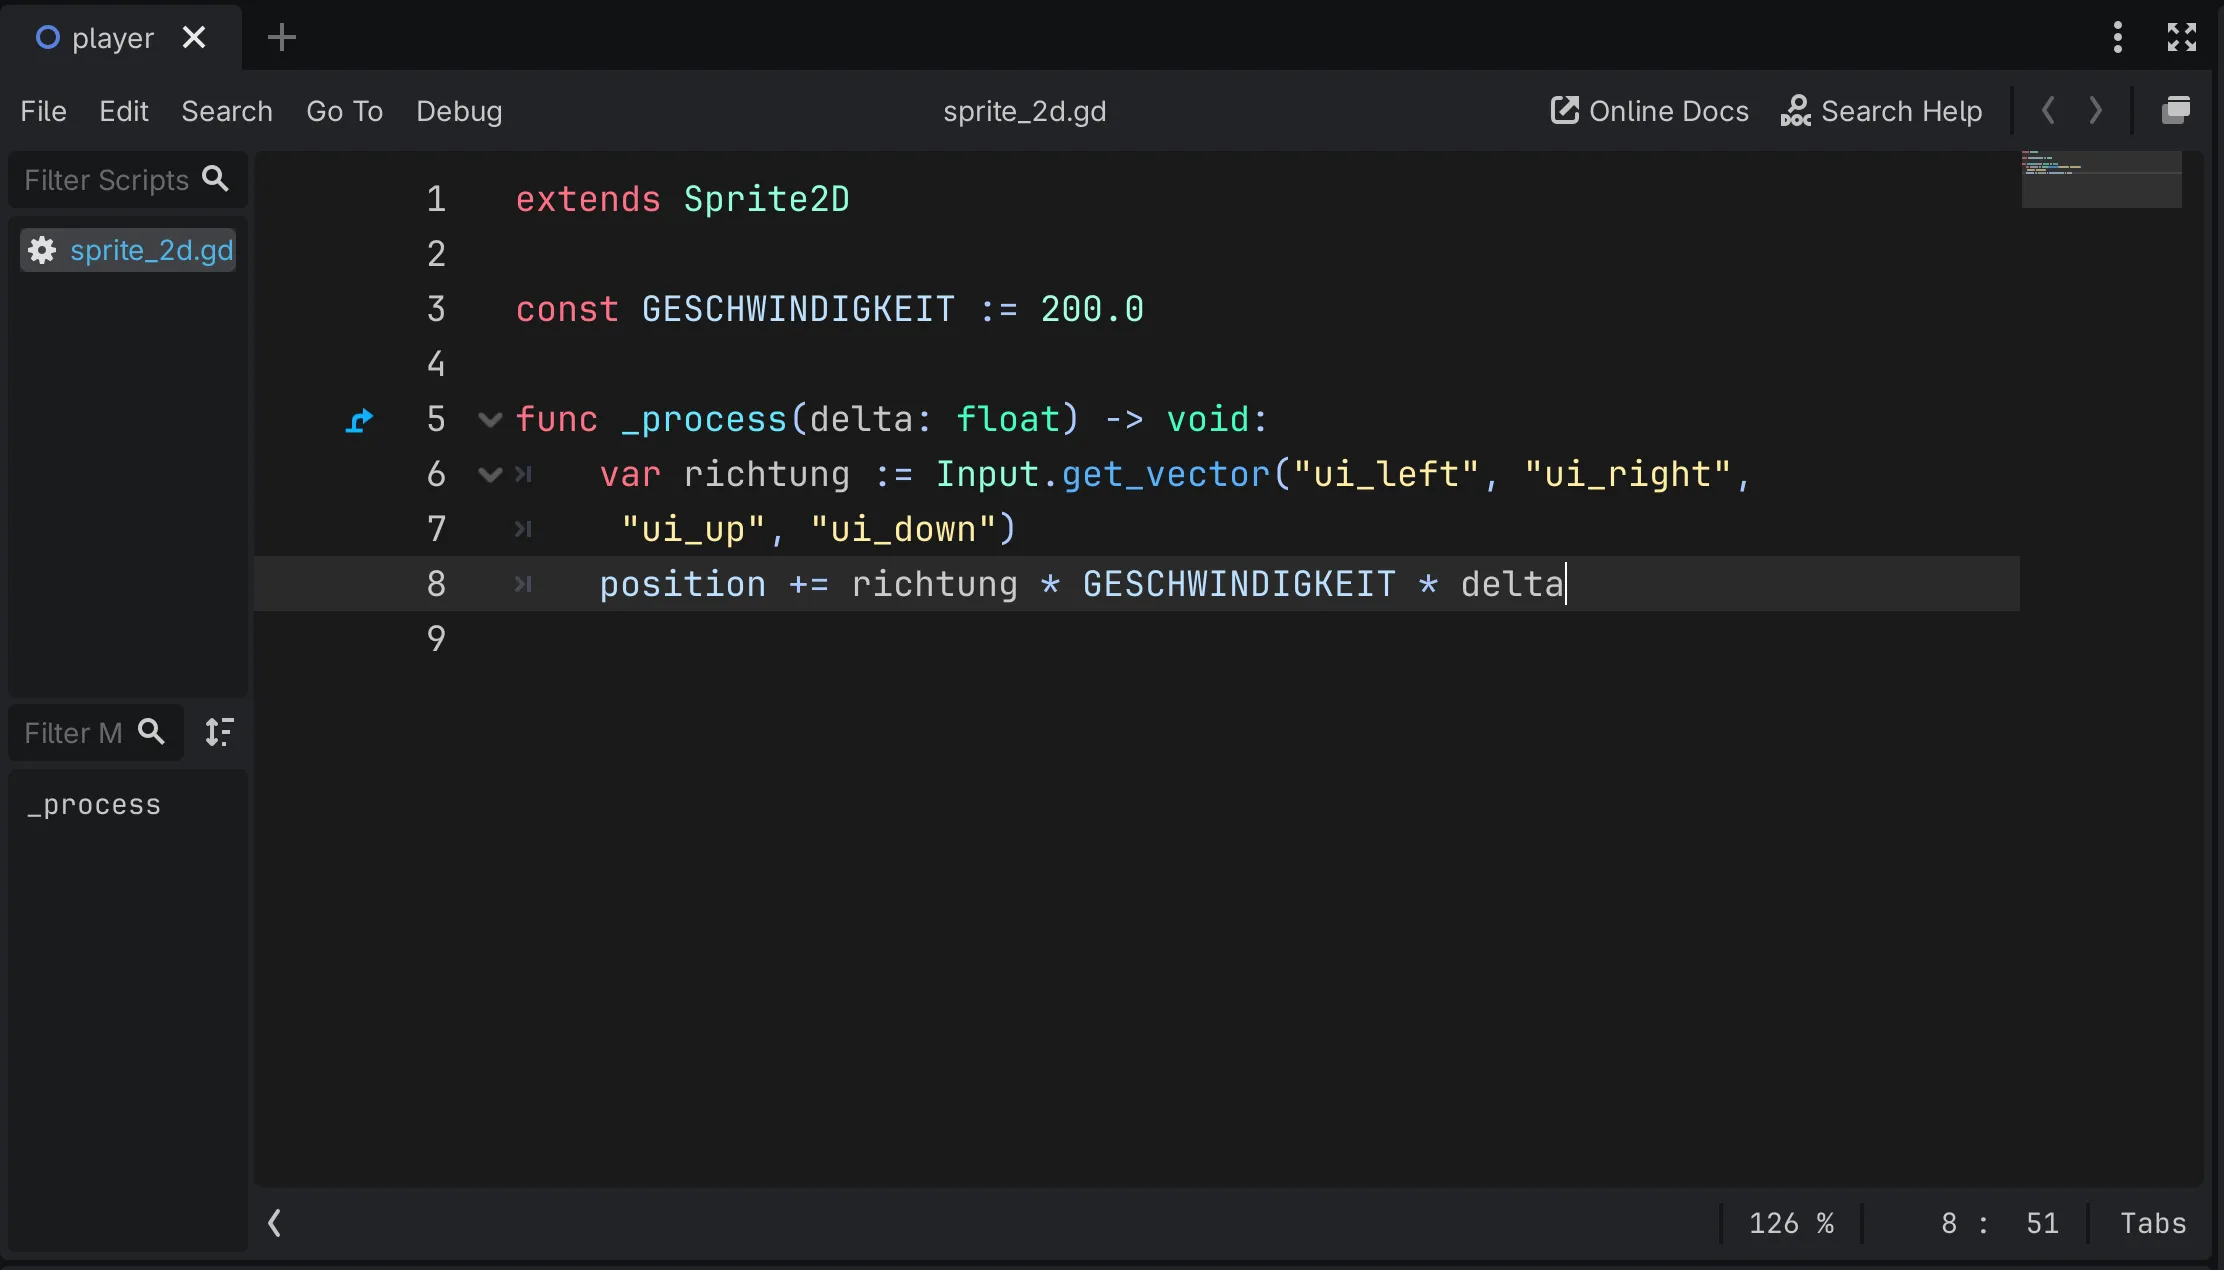
Task: Fold the _process function on line 5
Action: click(490, 420)
